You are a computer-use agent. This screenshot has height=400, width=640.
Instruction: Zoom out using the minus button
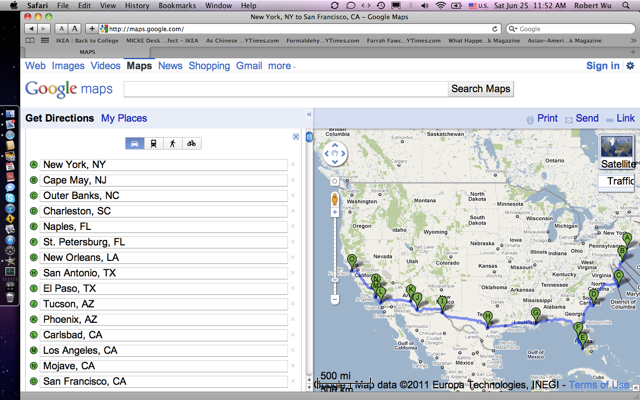(335, 300)
